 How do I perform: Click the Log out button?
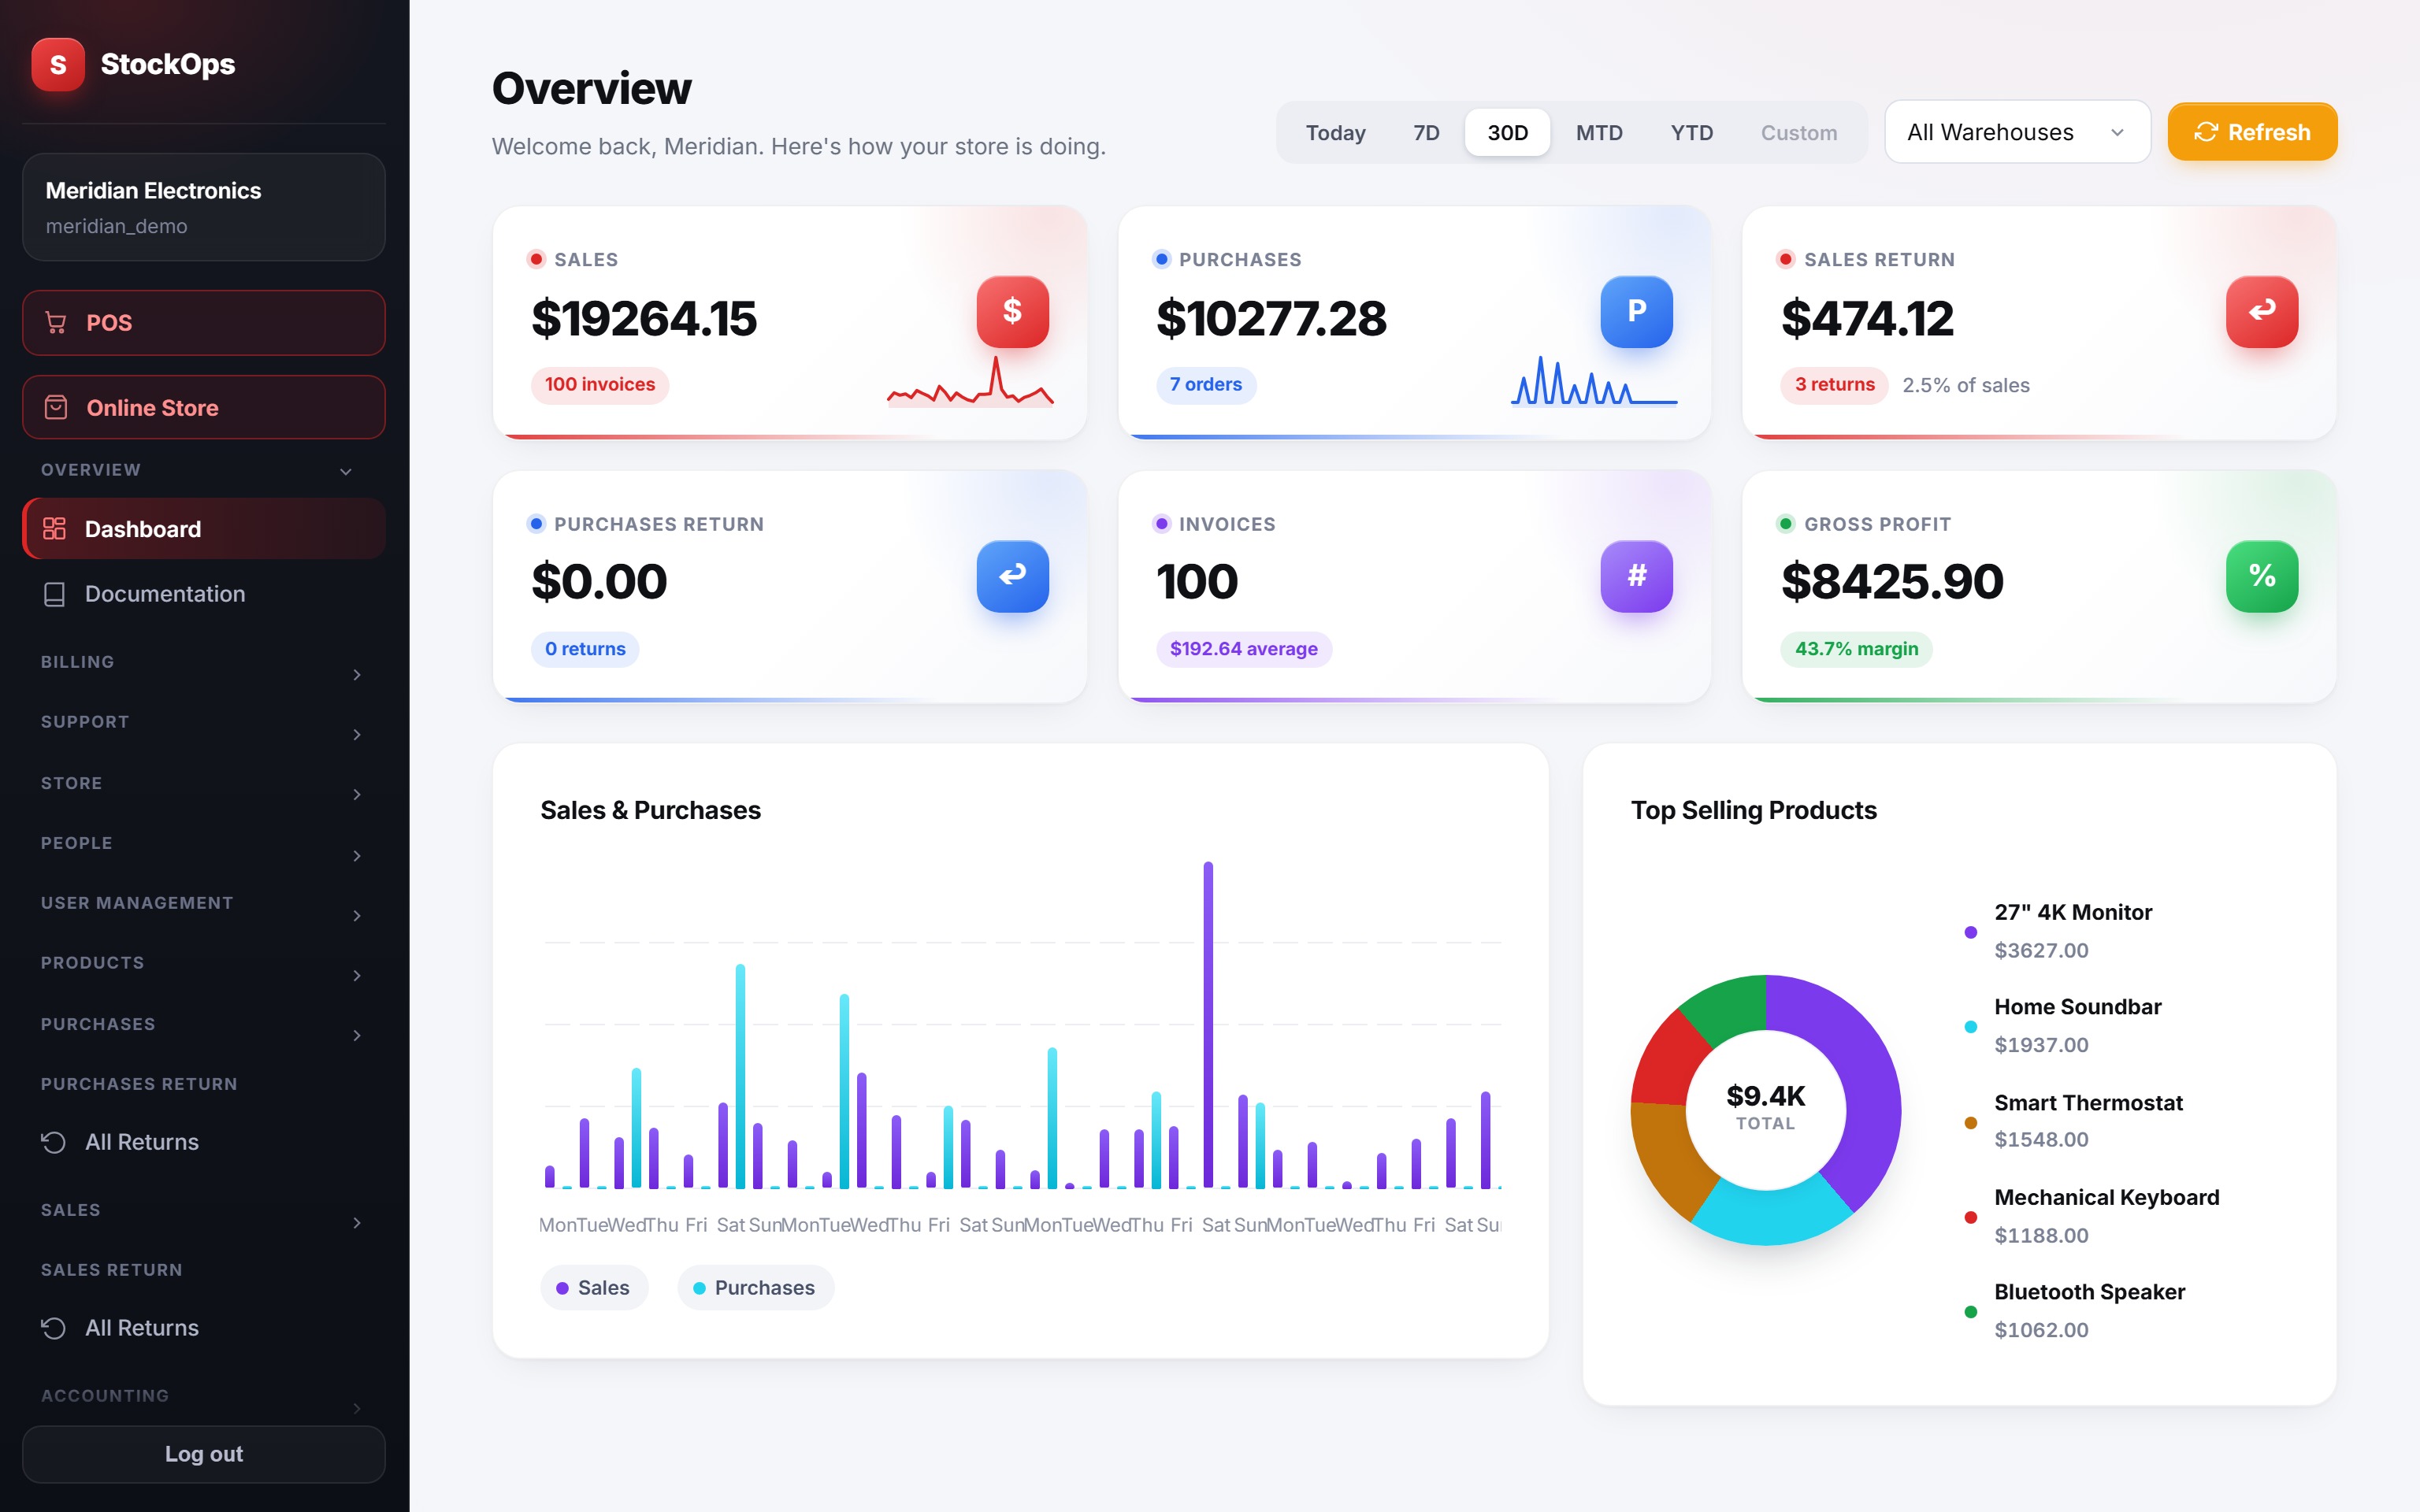coord(203,1454)
